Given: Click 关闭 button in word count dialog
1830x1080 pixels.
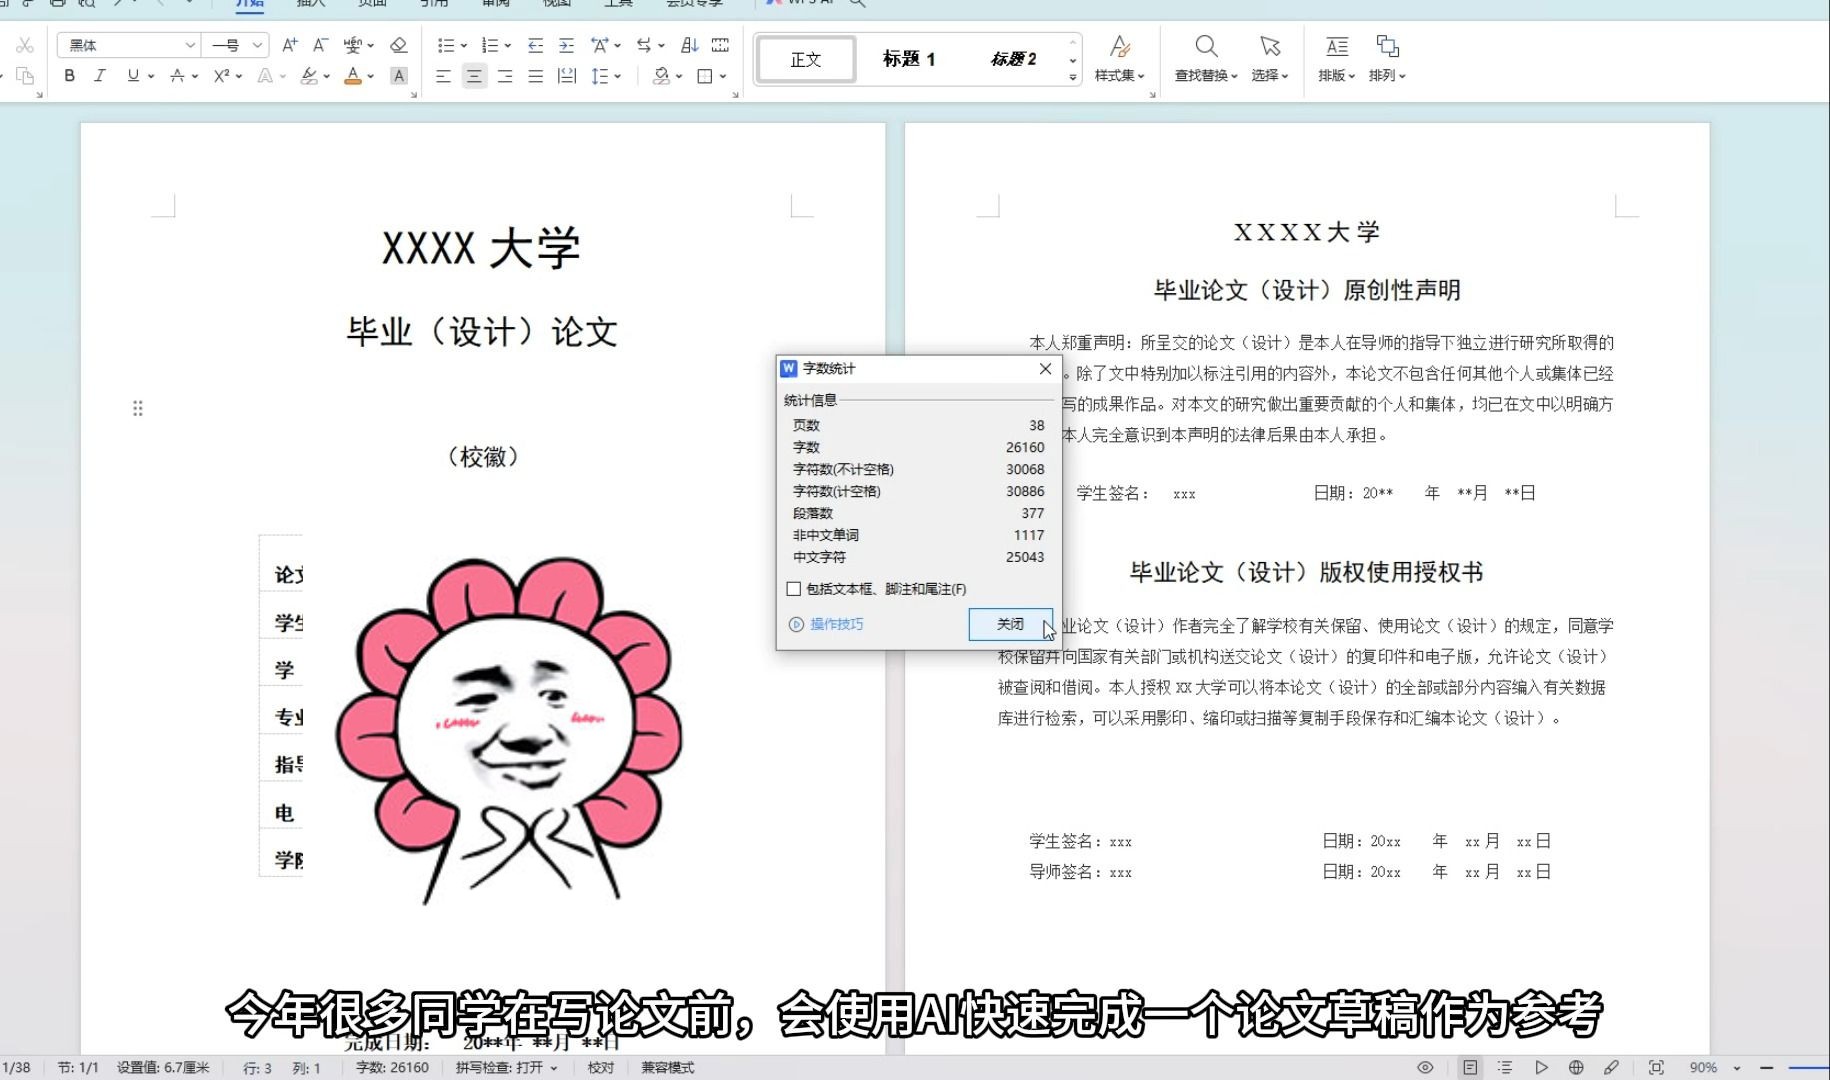Looking at the screenshot, I should click(1010, 624).
